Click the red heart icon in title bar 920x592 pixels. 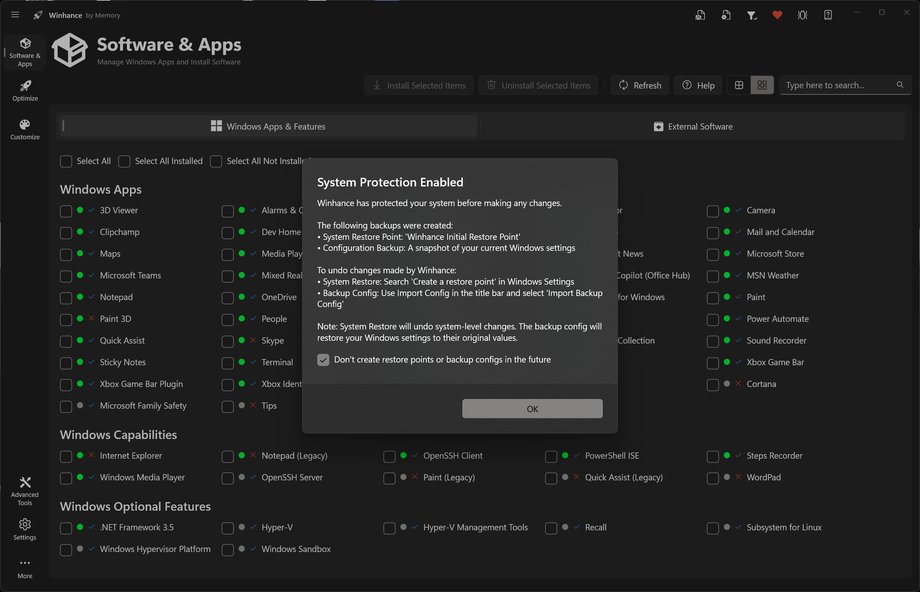pos(777,15)
